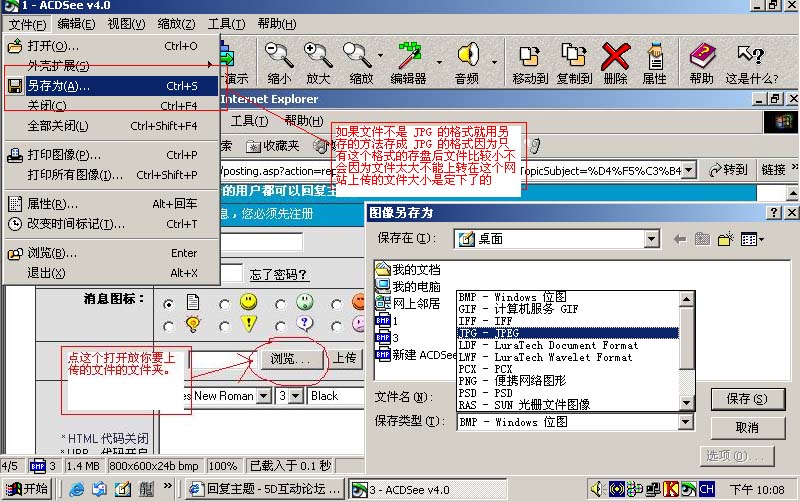Click the red Delete (删除) icon

(x=615, y=56)
